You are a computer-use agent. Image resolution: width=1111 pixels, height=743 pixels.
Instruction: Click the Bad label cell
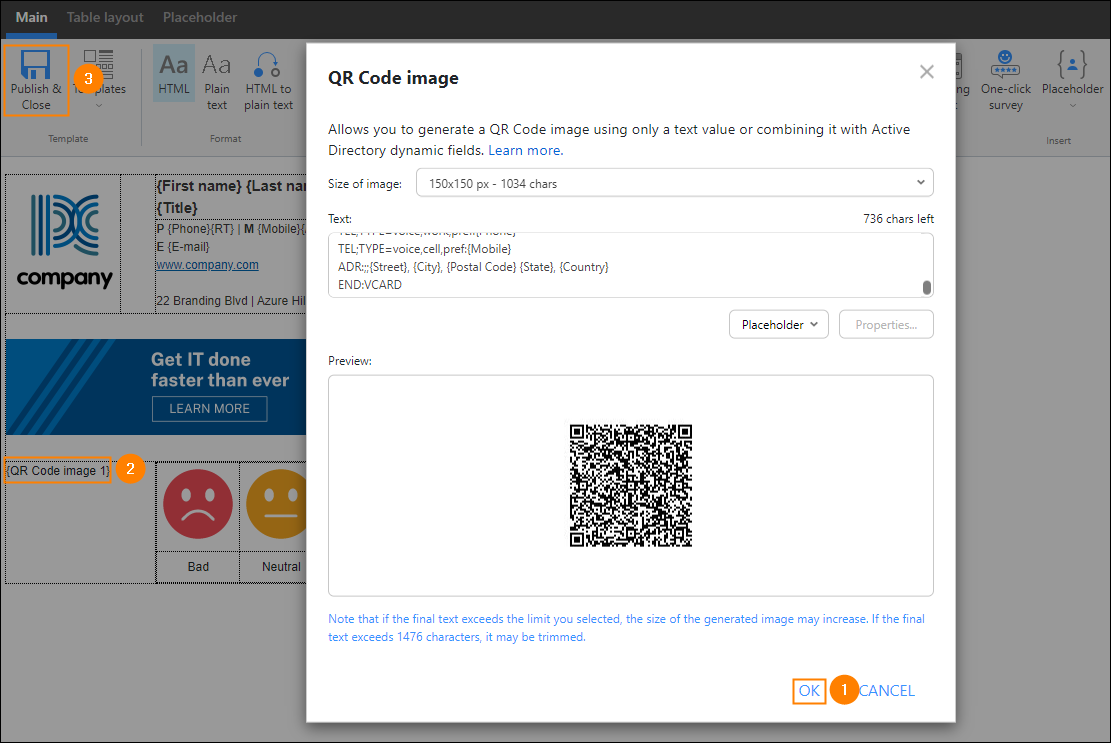point(198,567)
